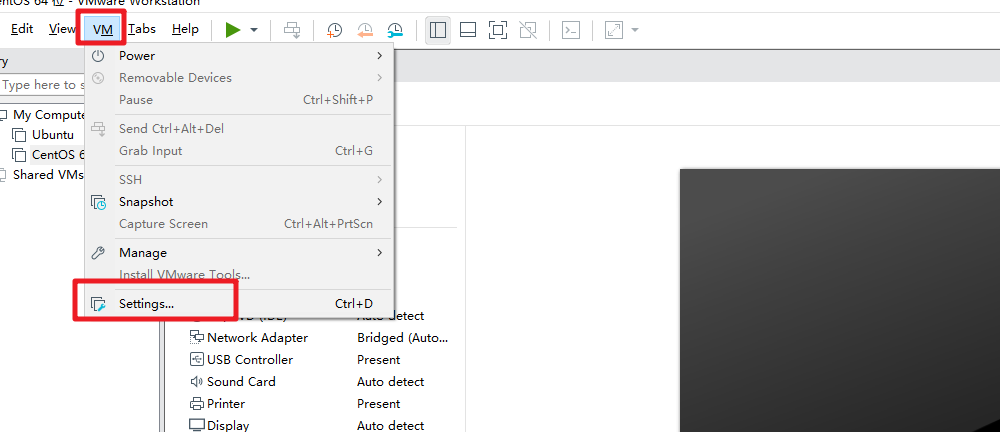Click the Network Adapter icon
Image resolution: width=1000 pixels, height=432 pixels.
[196, 338]
